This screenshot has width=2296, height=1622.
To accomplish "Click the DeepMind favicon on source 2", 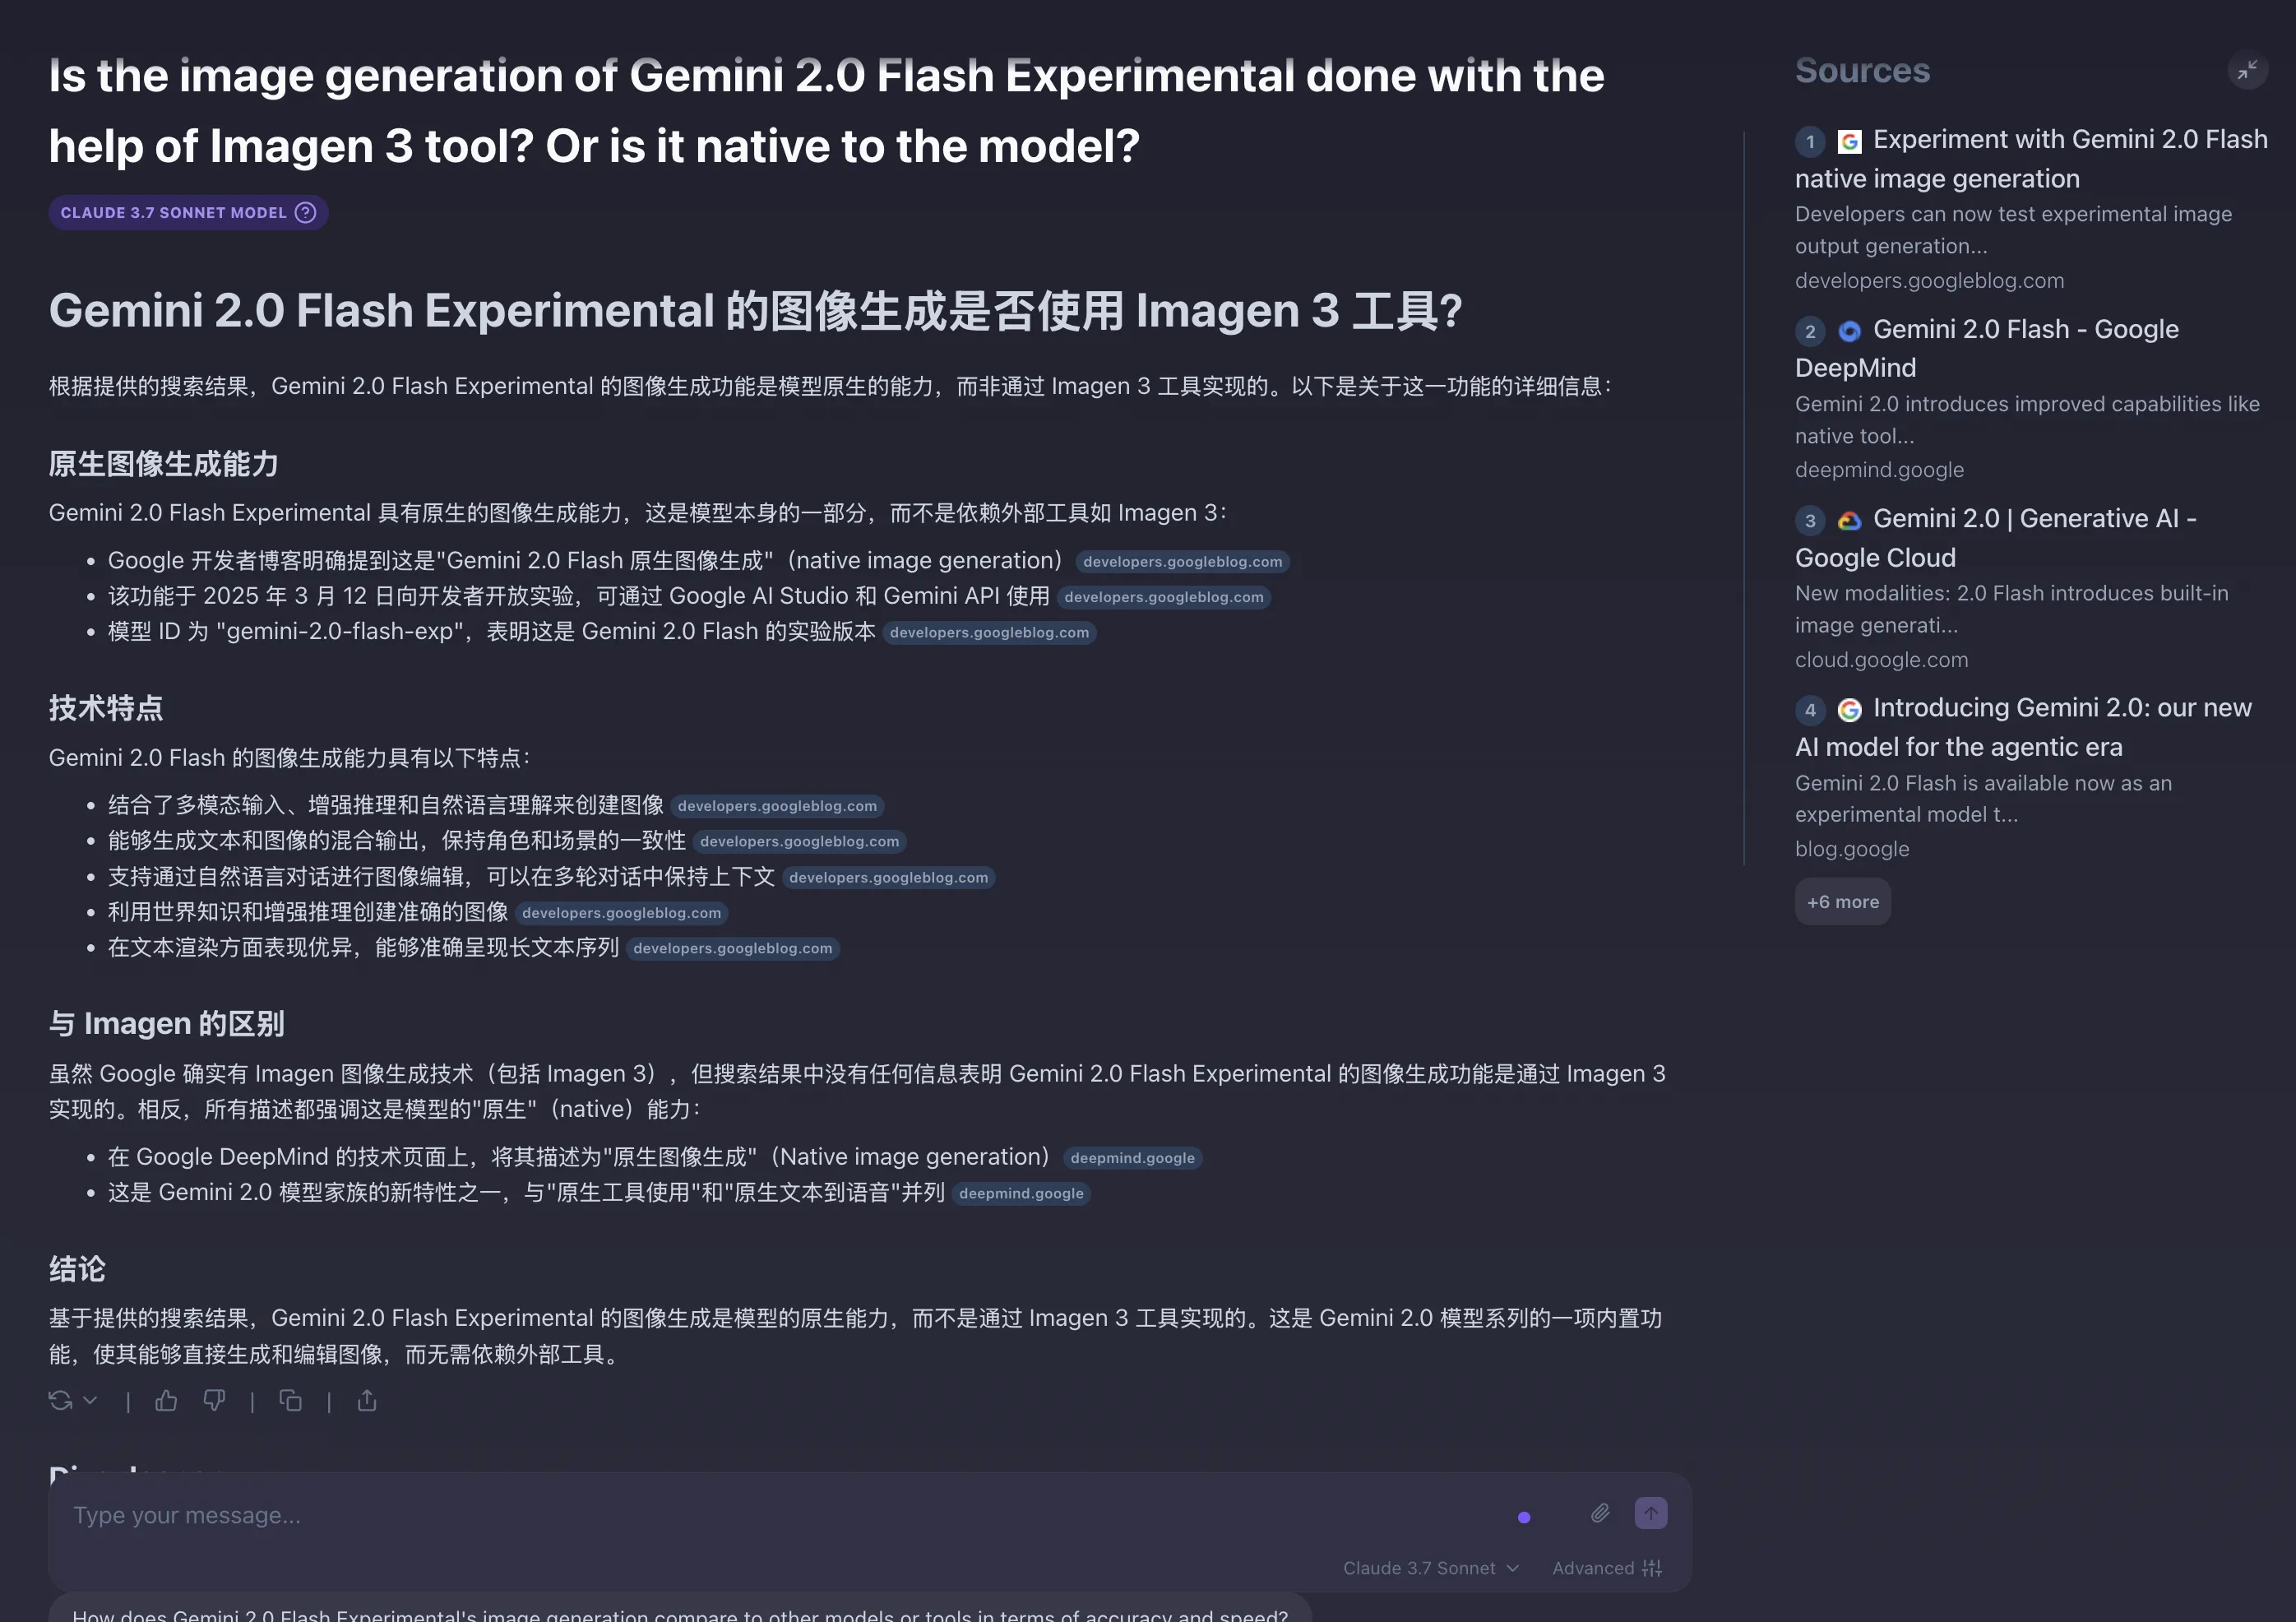I will [x=1849, y=331].
